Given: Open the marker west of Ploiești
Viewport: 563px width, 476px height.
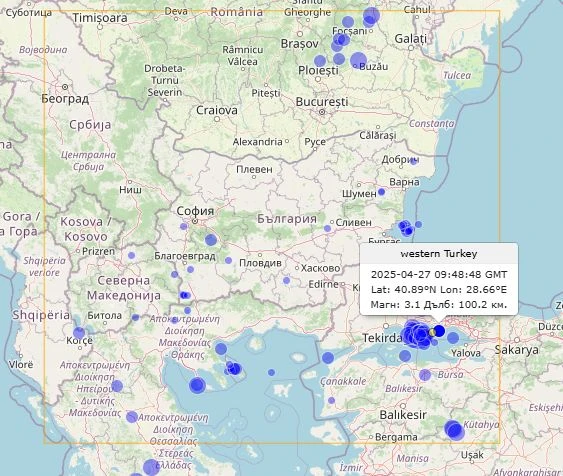Looking at the screenshot, I should point(320,61).
